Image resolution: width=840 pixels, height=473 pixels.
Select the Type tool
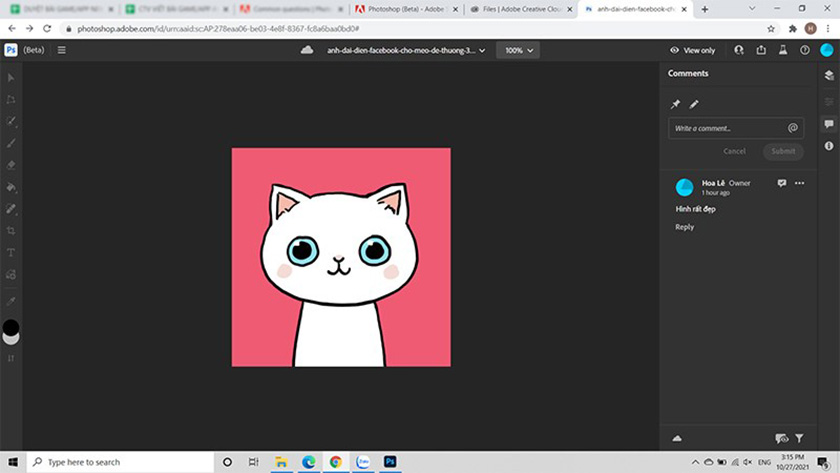point(11,253)
